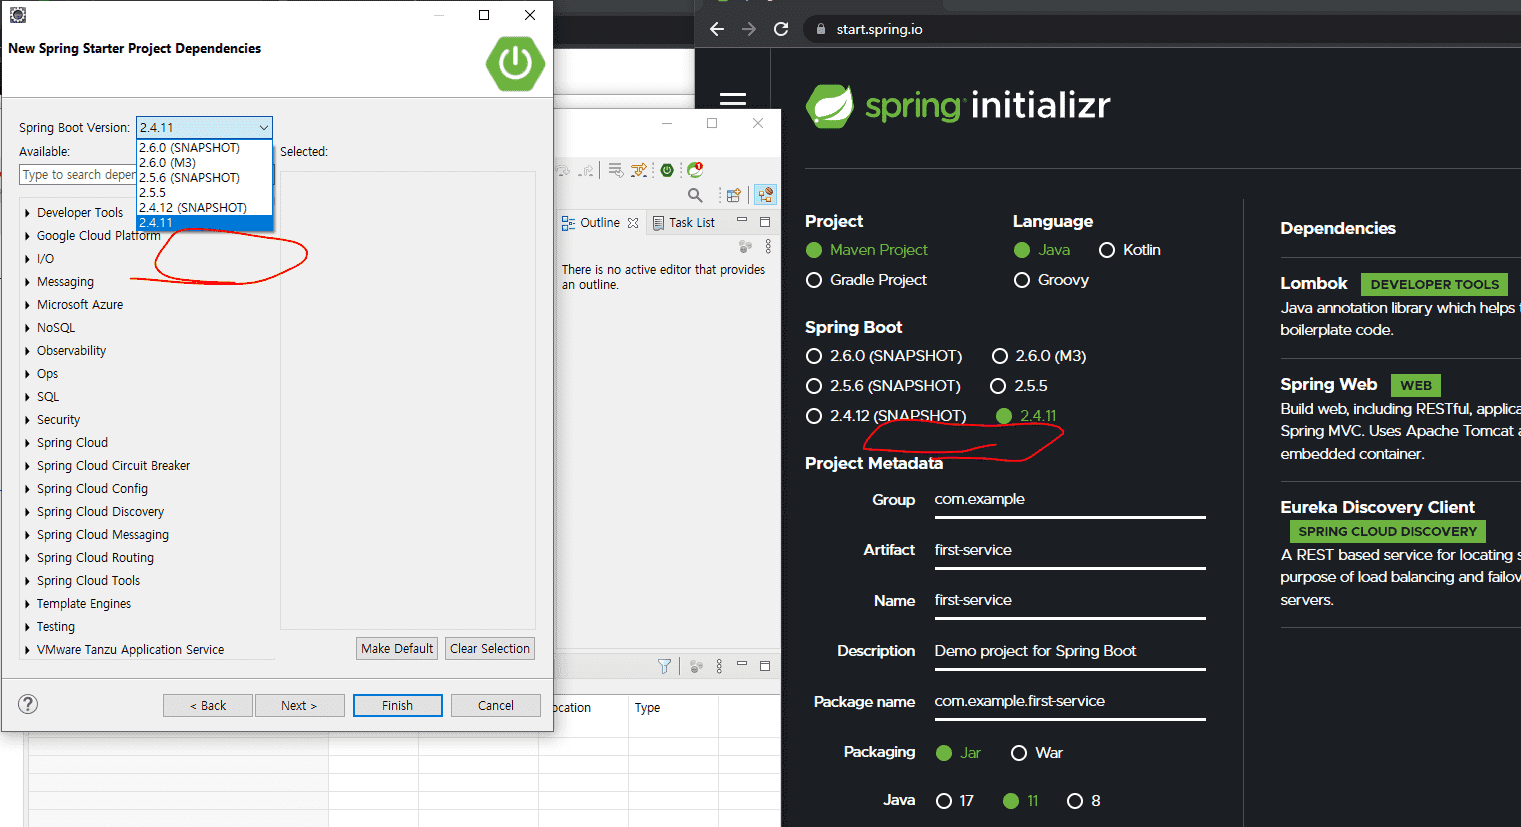The height and width of the screenshot is (827, 1521).
Task: Click the magnifier search icon in Eclipse
Action: (x=695, y=195)
